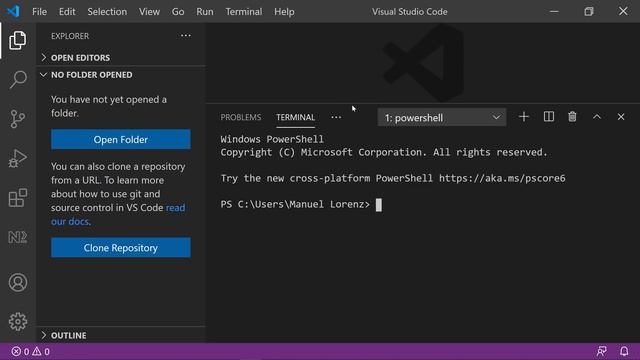Open the Search view icon
This screenshot has width=640, height=360.
click(18, 80)
